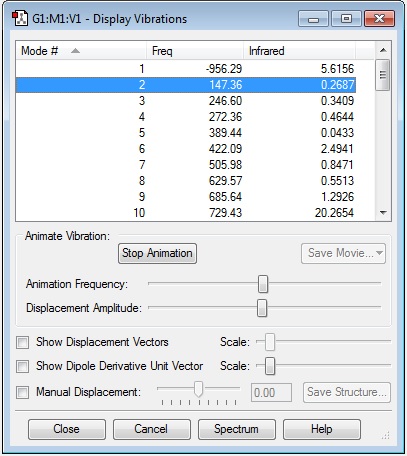Image resolution: width=407 pixels, height=456 pixels.
Task: Click infrared intensity value 5.6156
Action: pos(337,69)
